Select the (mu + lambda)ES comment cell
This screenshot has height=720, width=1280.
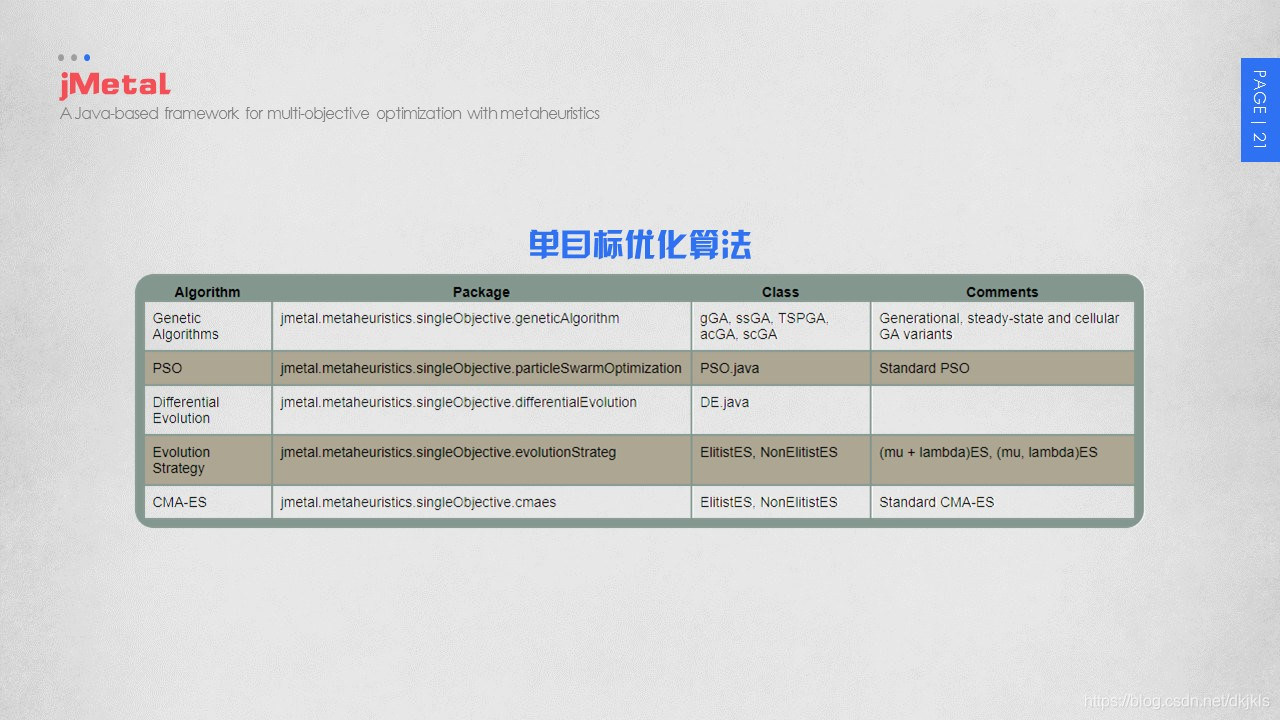pos(1002,460)
